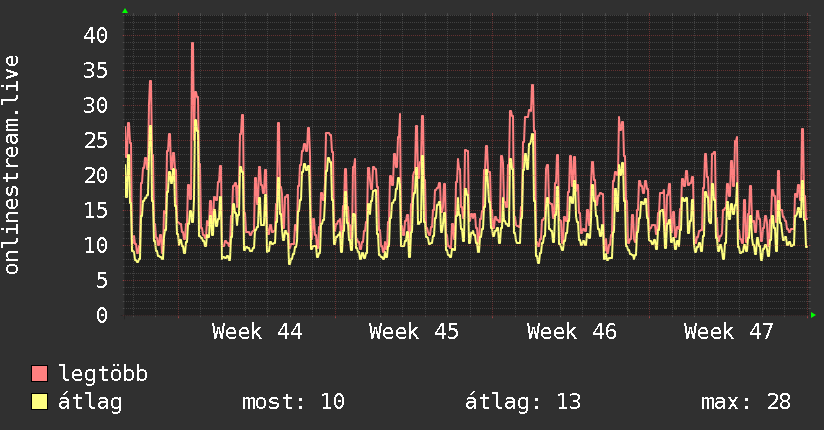The image size is (824, 430).
Task: Click the green arrow atop the y-axis
Action: (125, 11)
